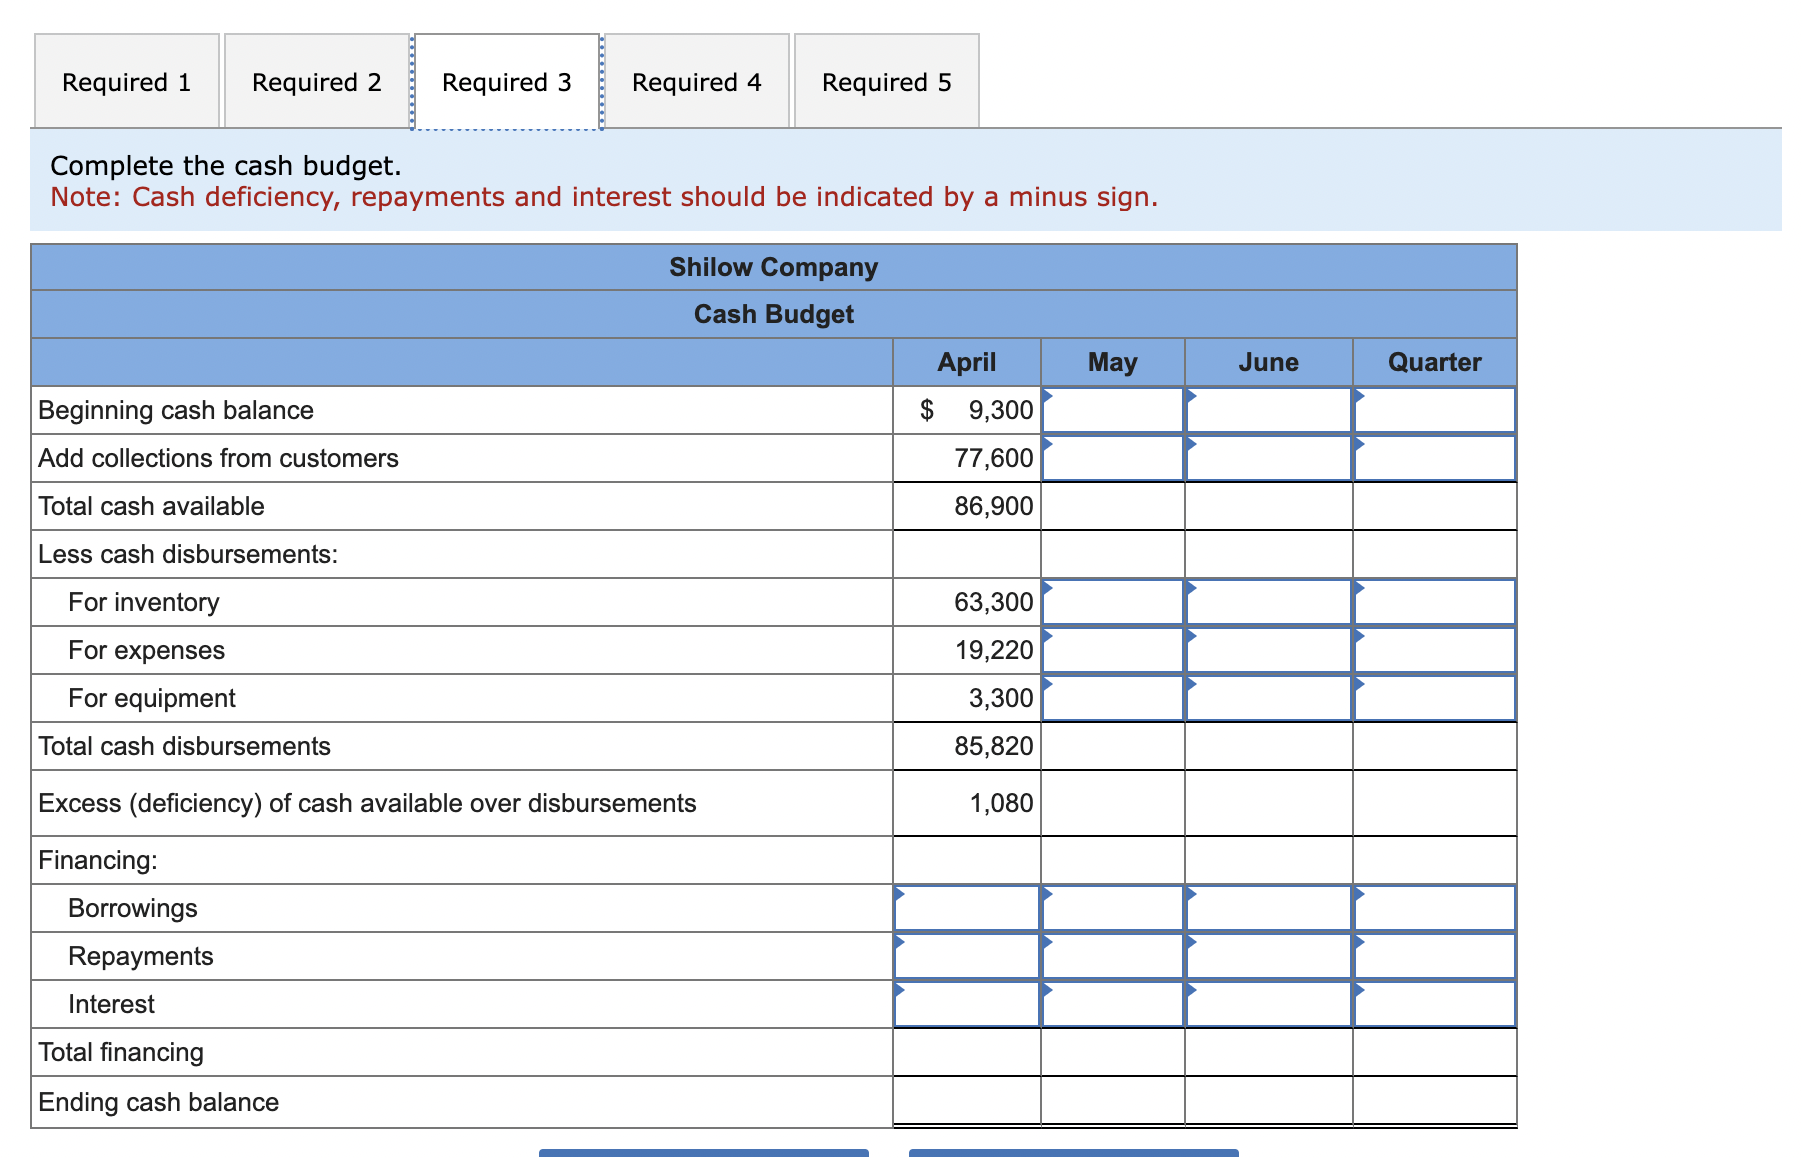Screen dimensions: 1802x1158
Task: Click June Borrowings input cell
Action: [x=1269, y=908]
